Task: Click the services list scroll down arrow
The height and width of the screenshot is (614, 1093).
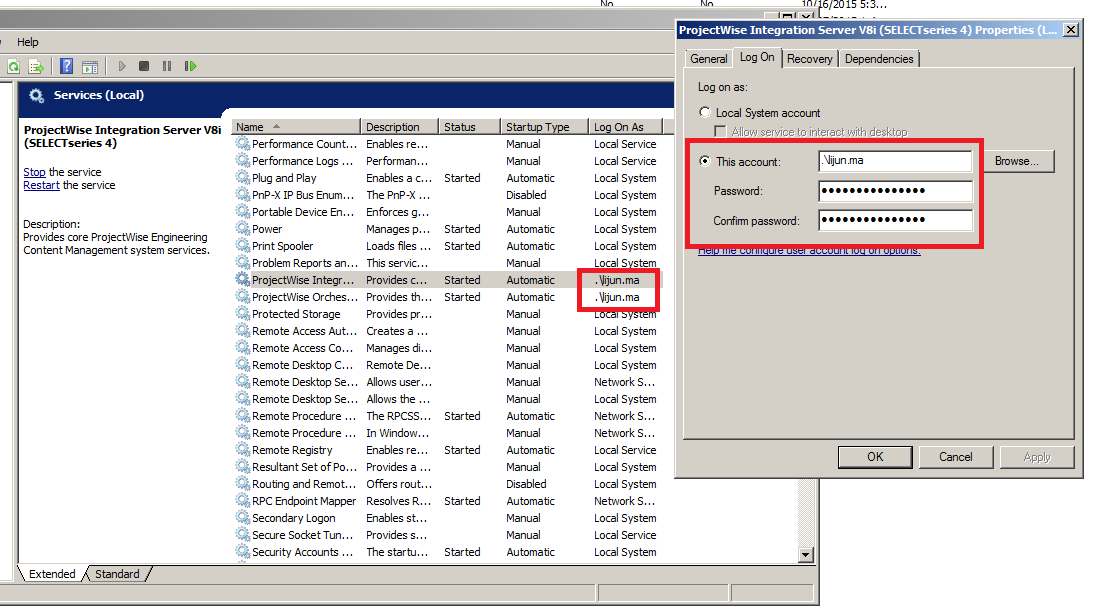Action: [x=806, y=555]
